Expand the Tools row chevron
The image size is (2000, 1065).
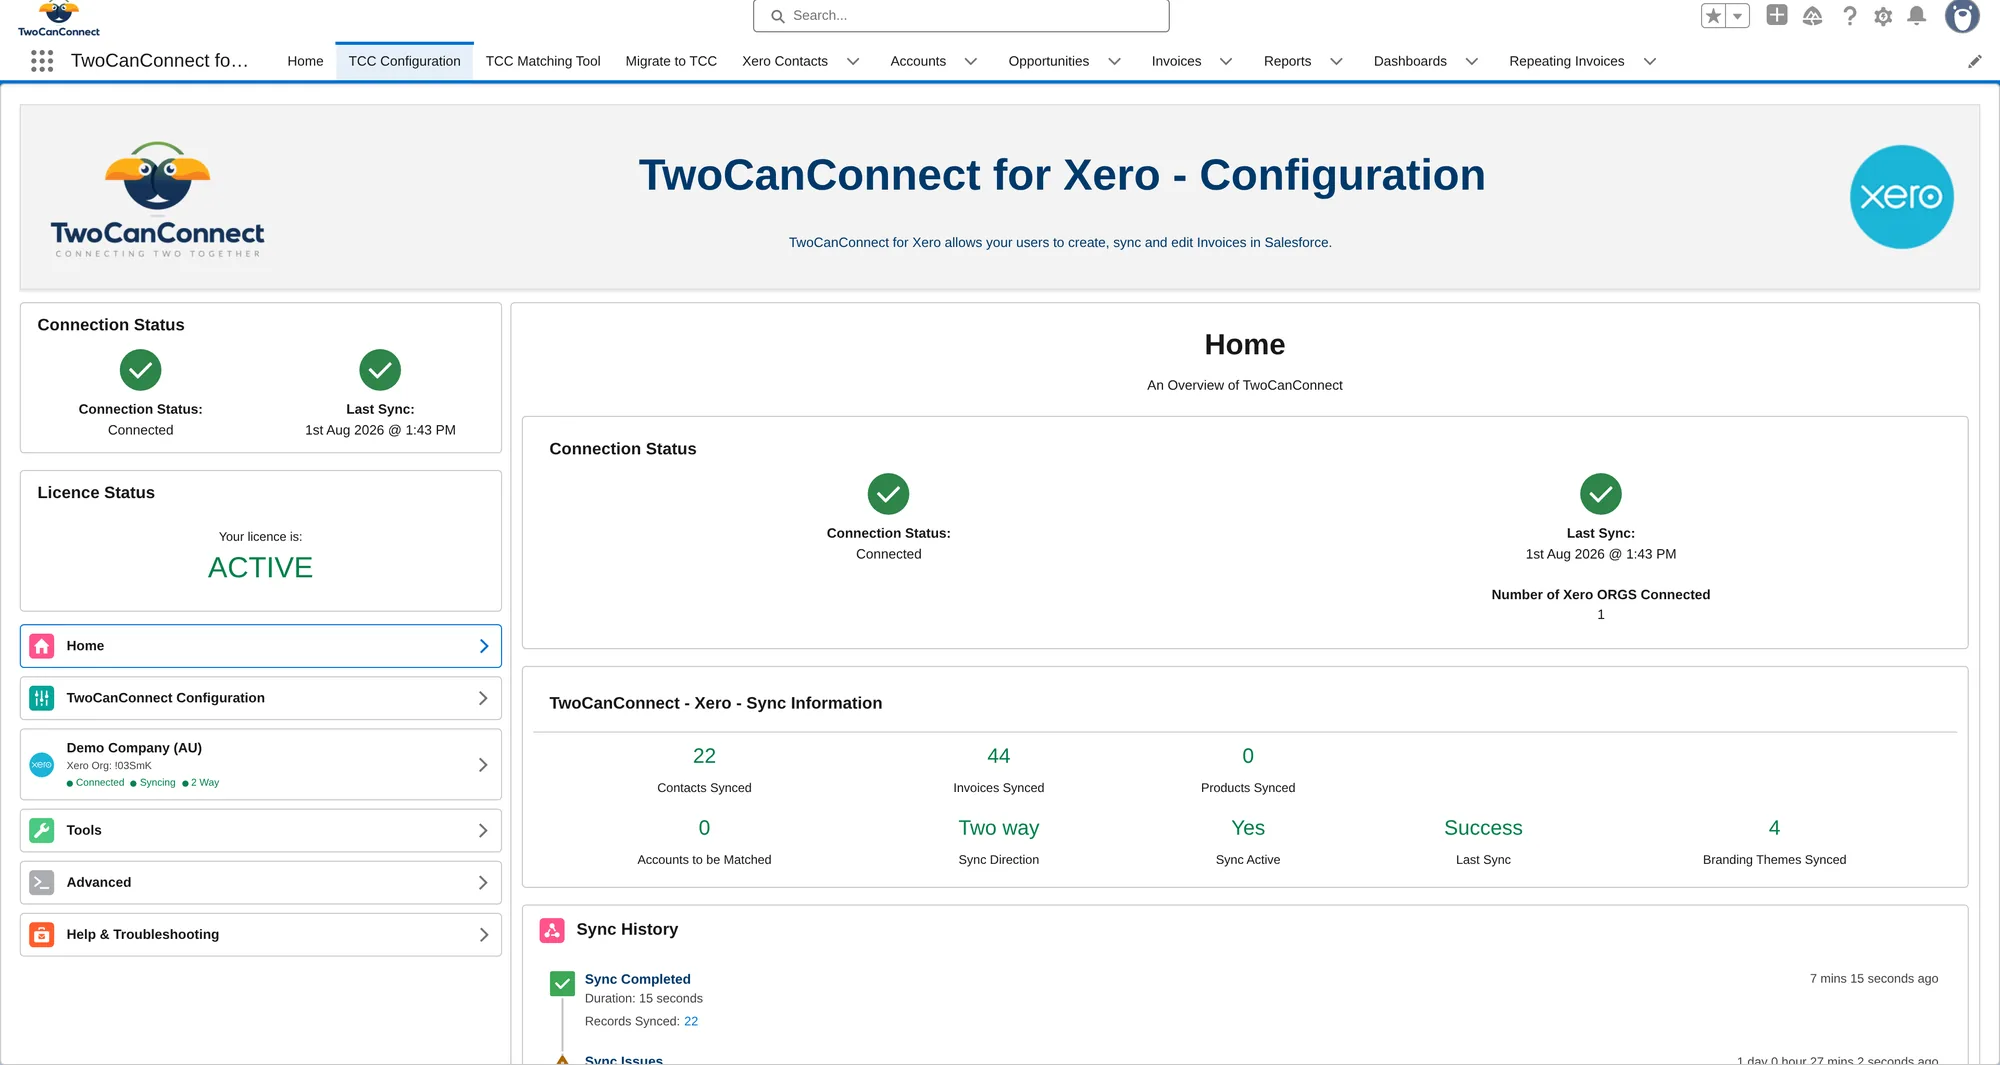[x=484, y=830]
